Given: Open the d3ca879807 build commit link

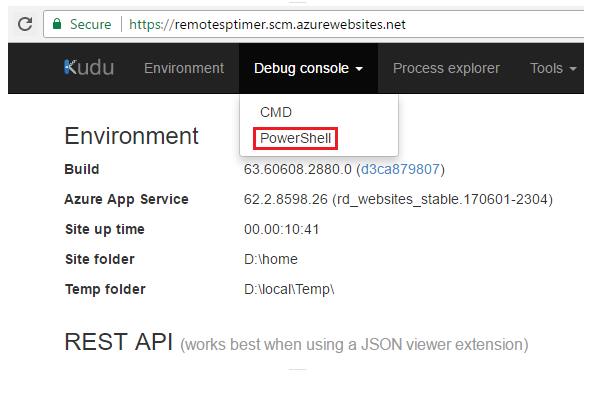Looking at the screenshot, I should click(x=400, y=169).
